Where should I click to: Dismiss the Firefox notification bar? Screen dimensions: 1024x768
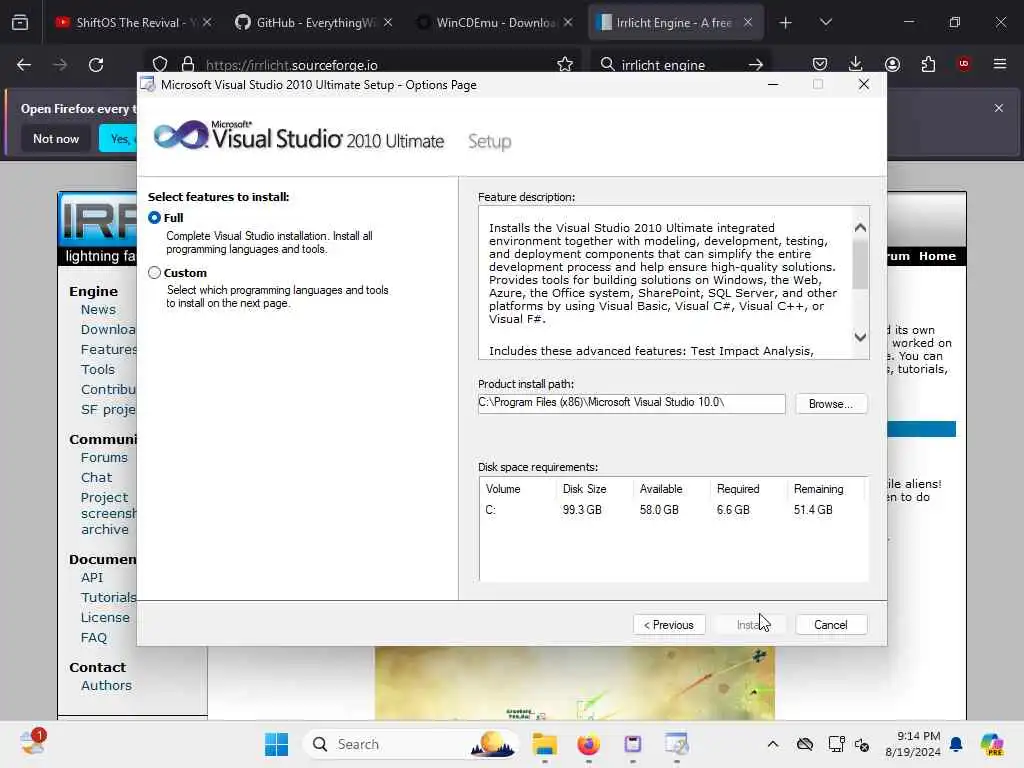point(999,108)
